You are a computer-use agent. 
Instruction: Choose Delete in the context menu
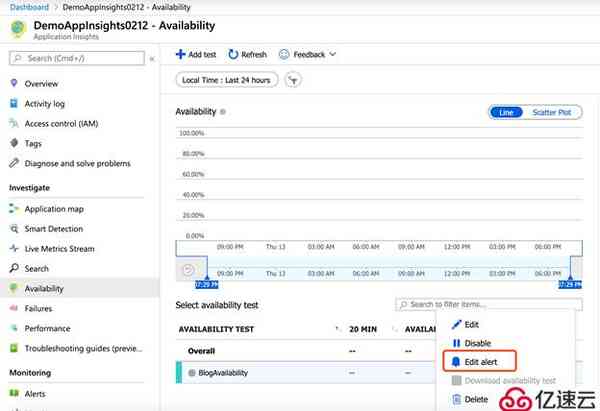[476, 399]
